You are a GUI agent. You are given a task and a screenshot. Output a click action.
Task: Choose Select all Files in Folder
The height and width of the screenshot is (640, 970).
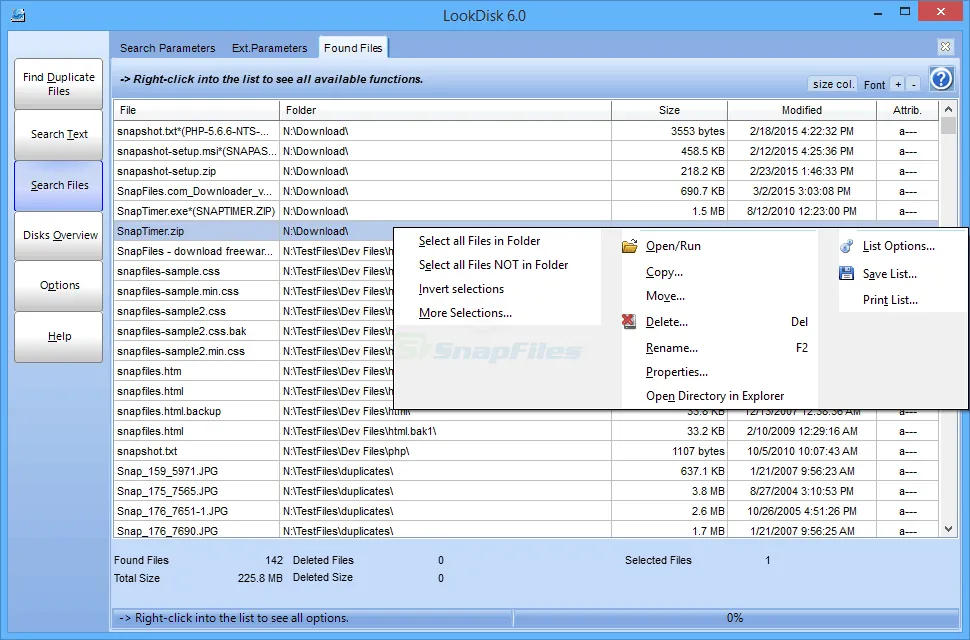coord(479,241)
